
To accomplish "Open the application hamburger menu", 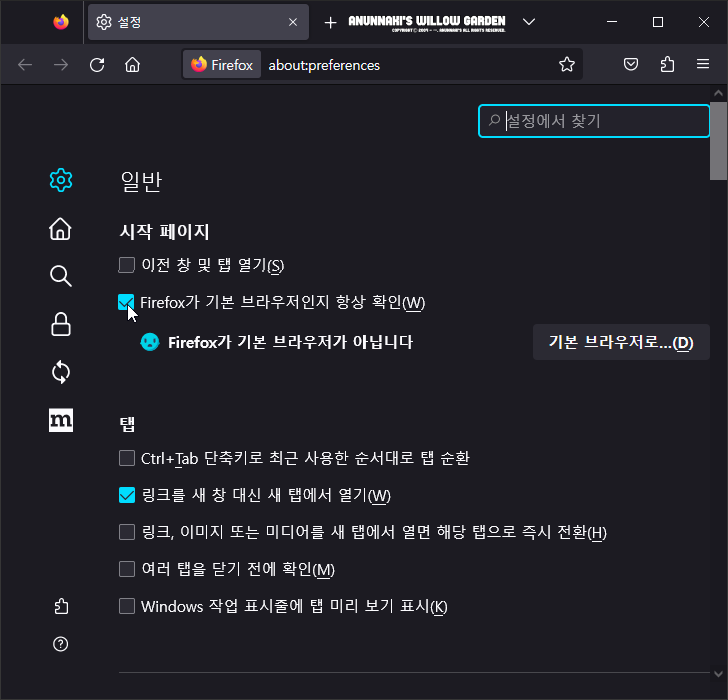I will 703,64.
